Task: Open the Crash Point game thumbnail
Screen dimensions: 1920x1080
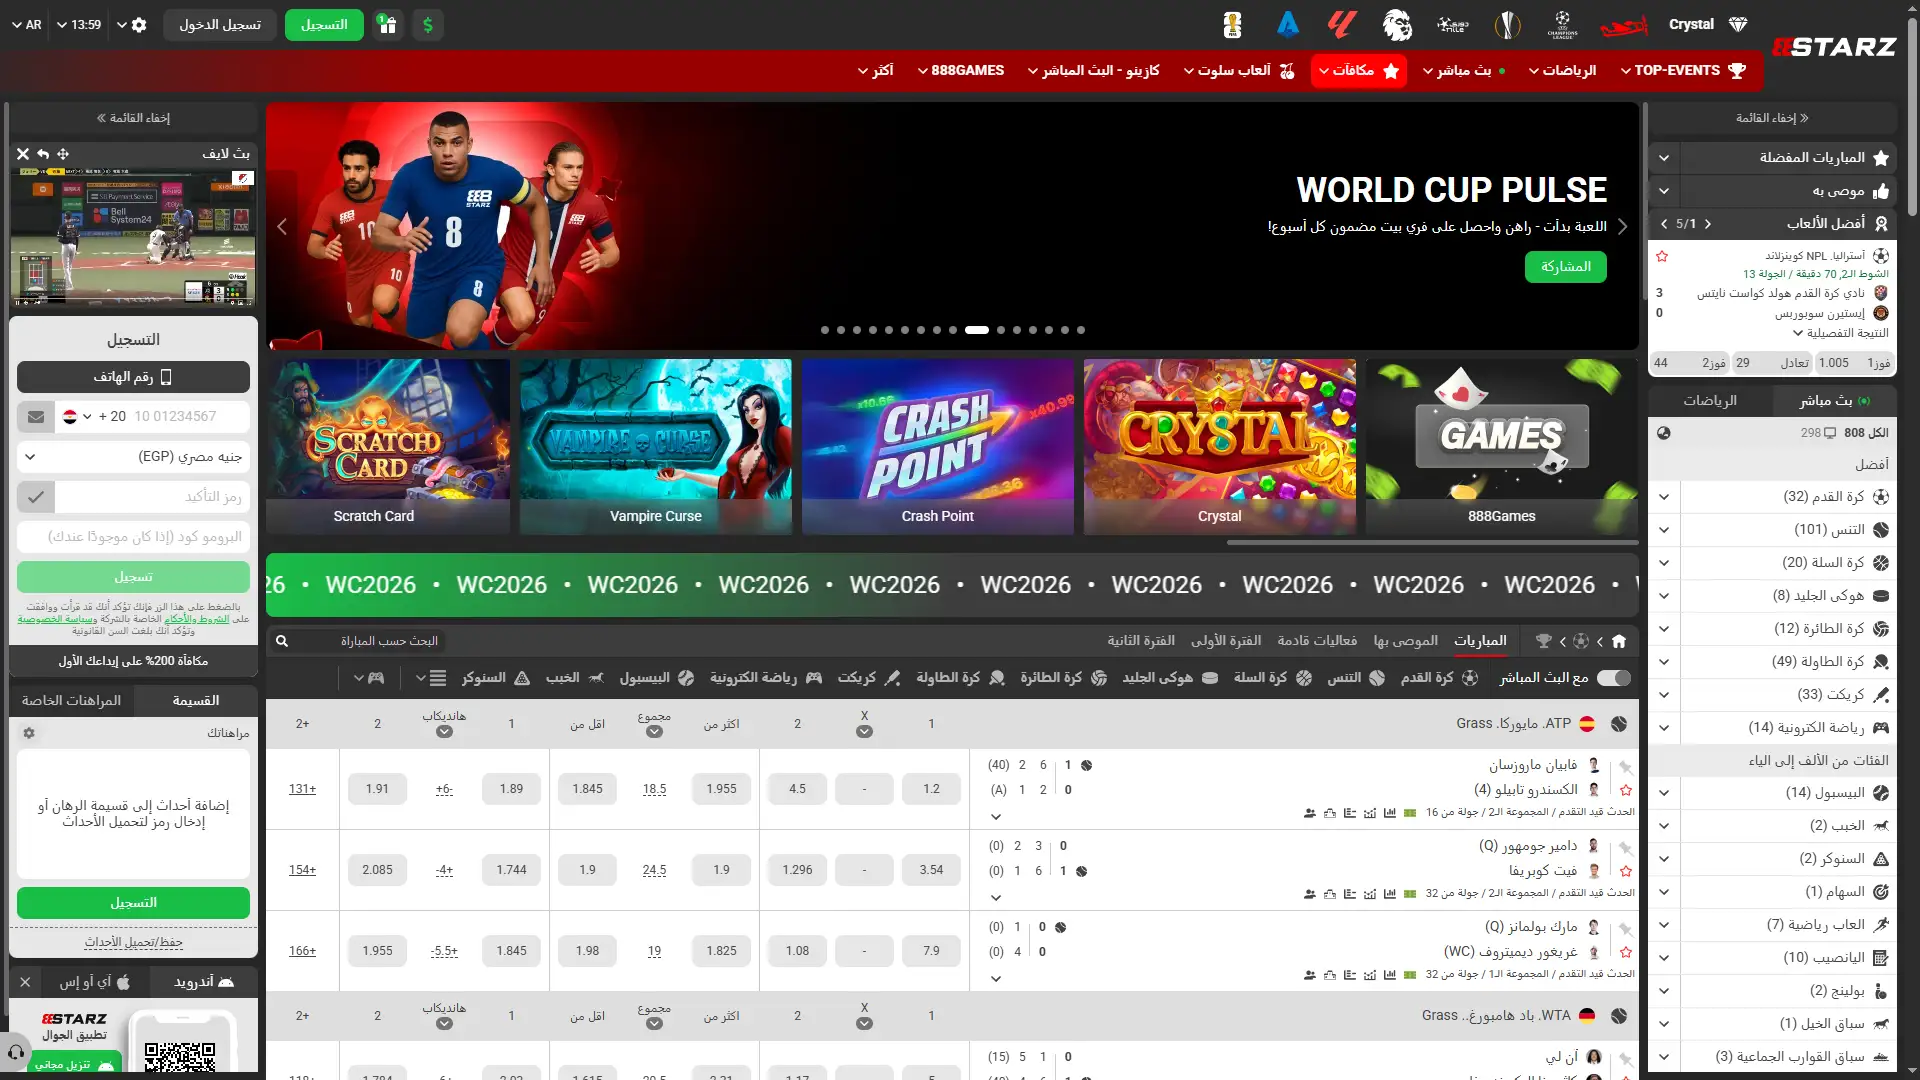Action: tap(938, 447)
